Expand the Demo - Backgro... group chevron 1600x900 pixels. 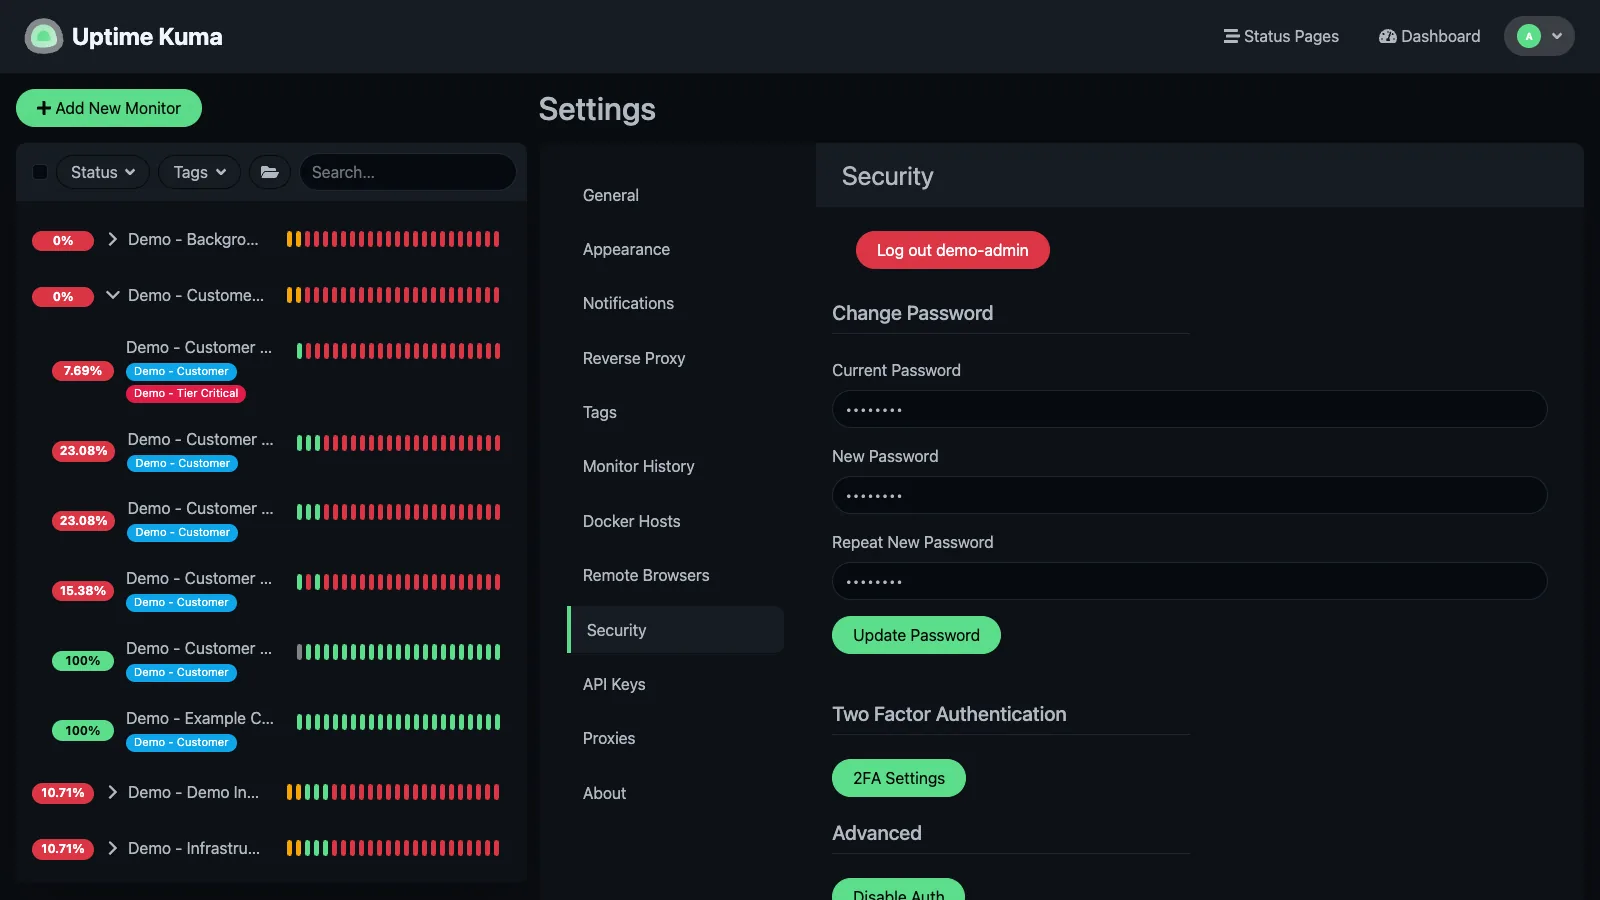click(x=113, y=239)
